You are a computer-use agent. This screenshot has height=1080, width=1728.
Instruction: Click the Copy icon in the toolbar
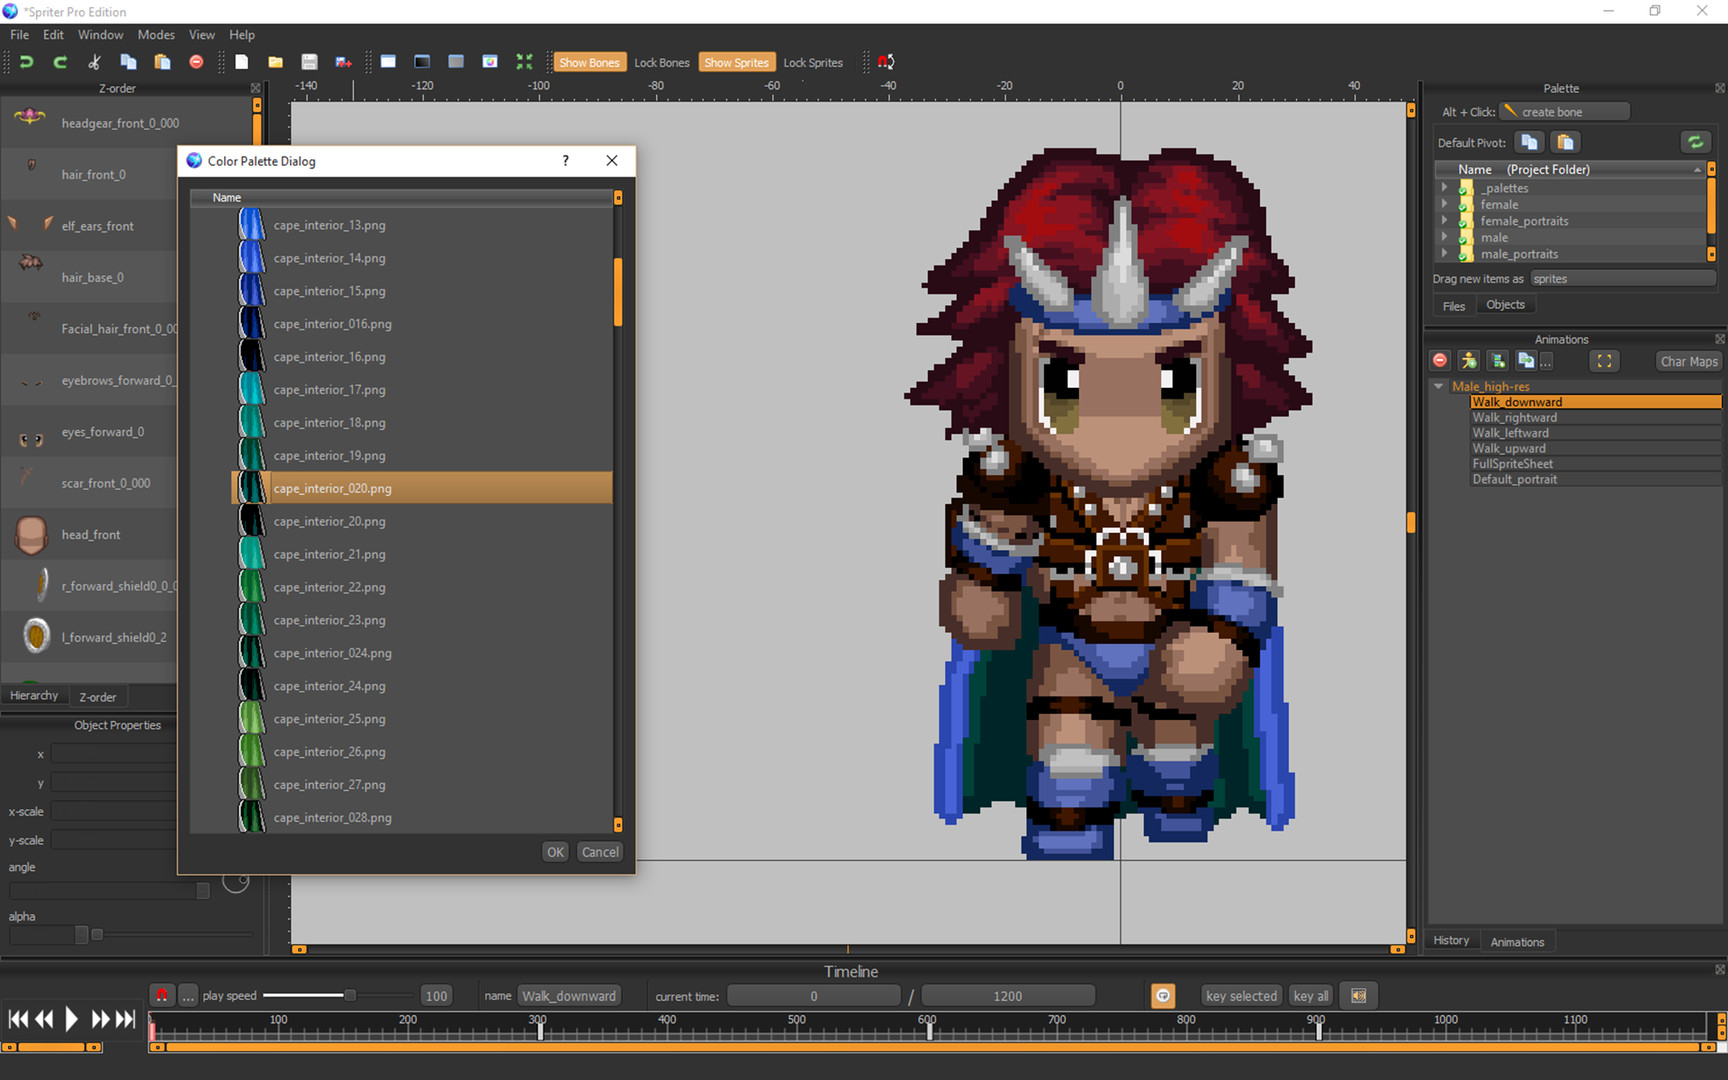128,61
